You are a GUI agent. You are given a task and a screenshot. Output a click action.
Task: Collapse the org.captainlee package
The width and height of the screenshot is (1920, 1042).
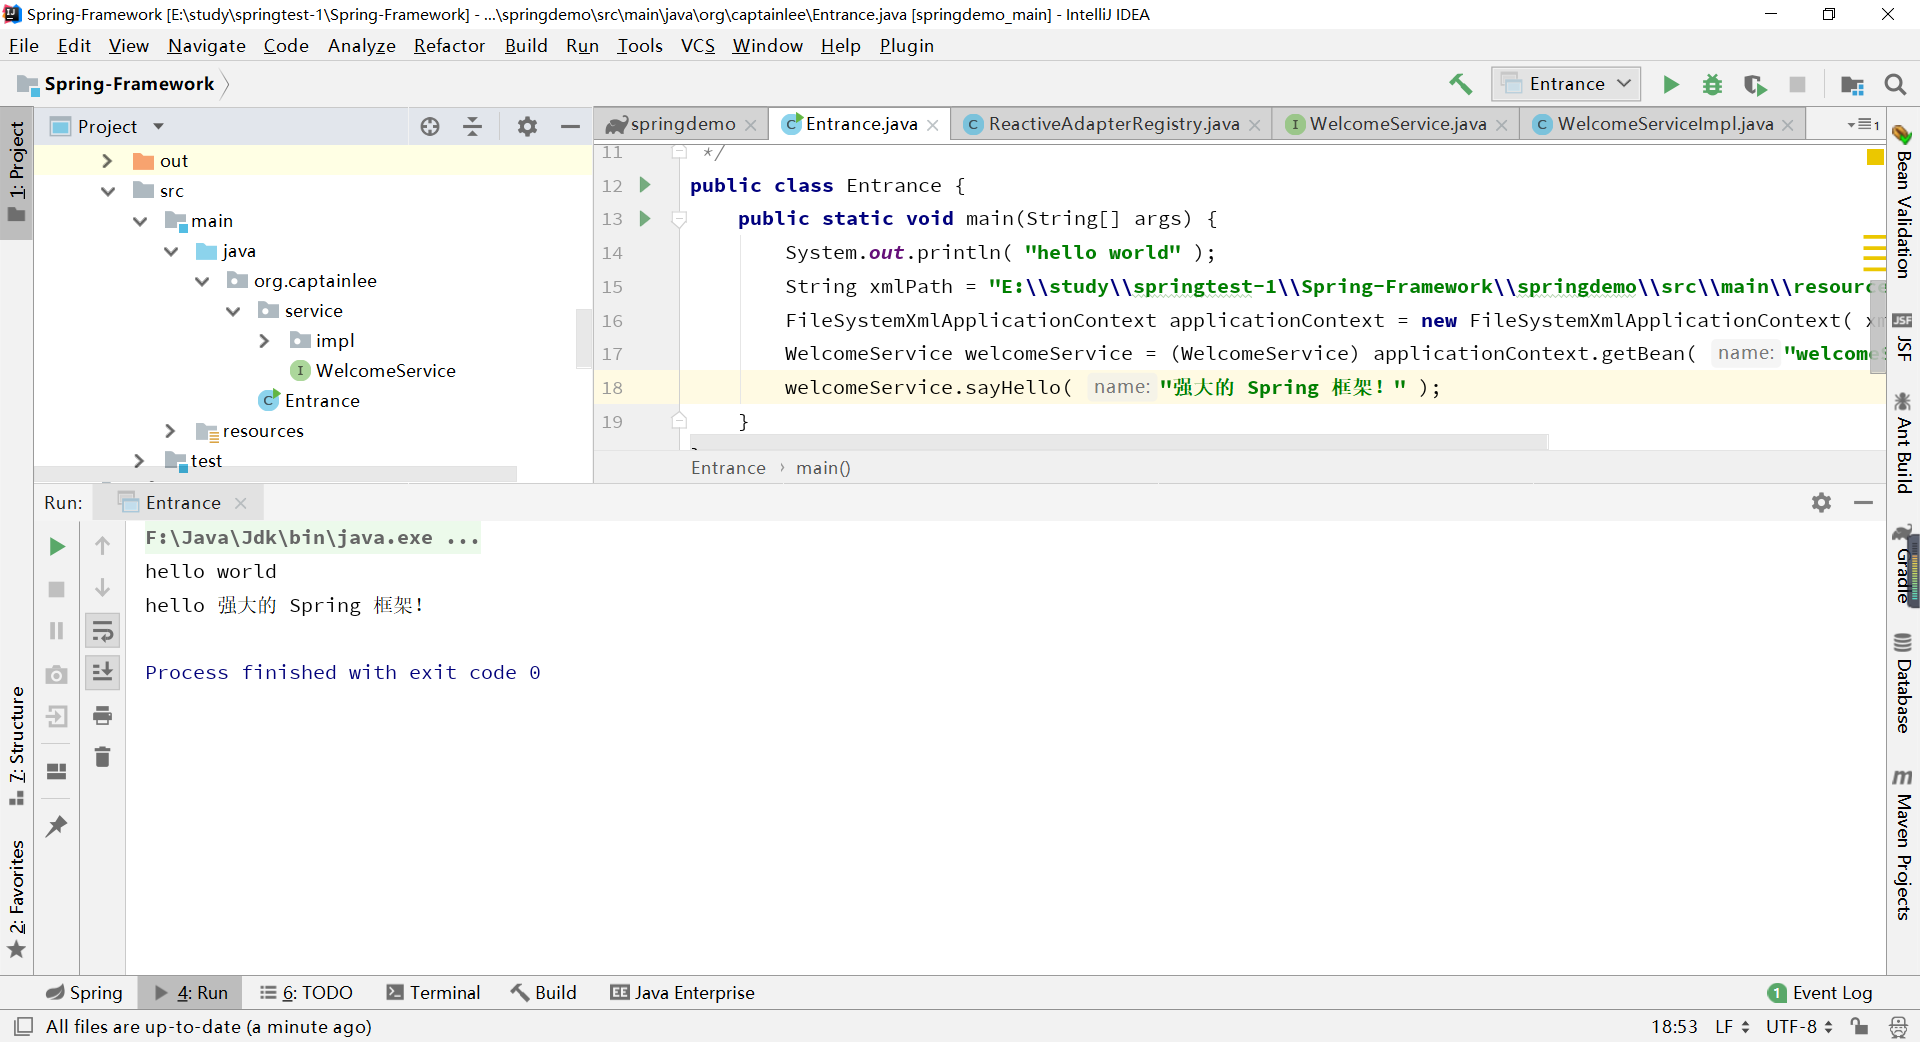(x=201, y=281)
